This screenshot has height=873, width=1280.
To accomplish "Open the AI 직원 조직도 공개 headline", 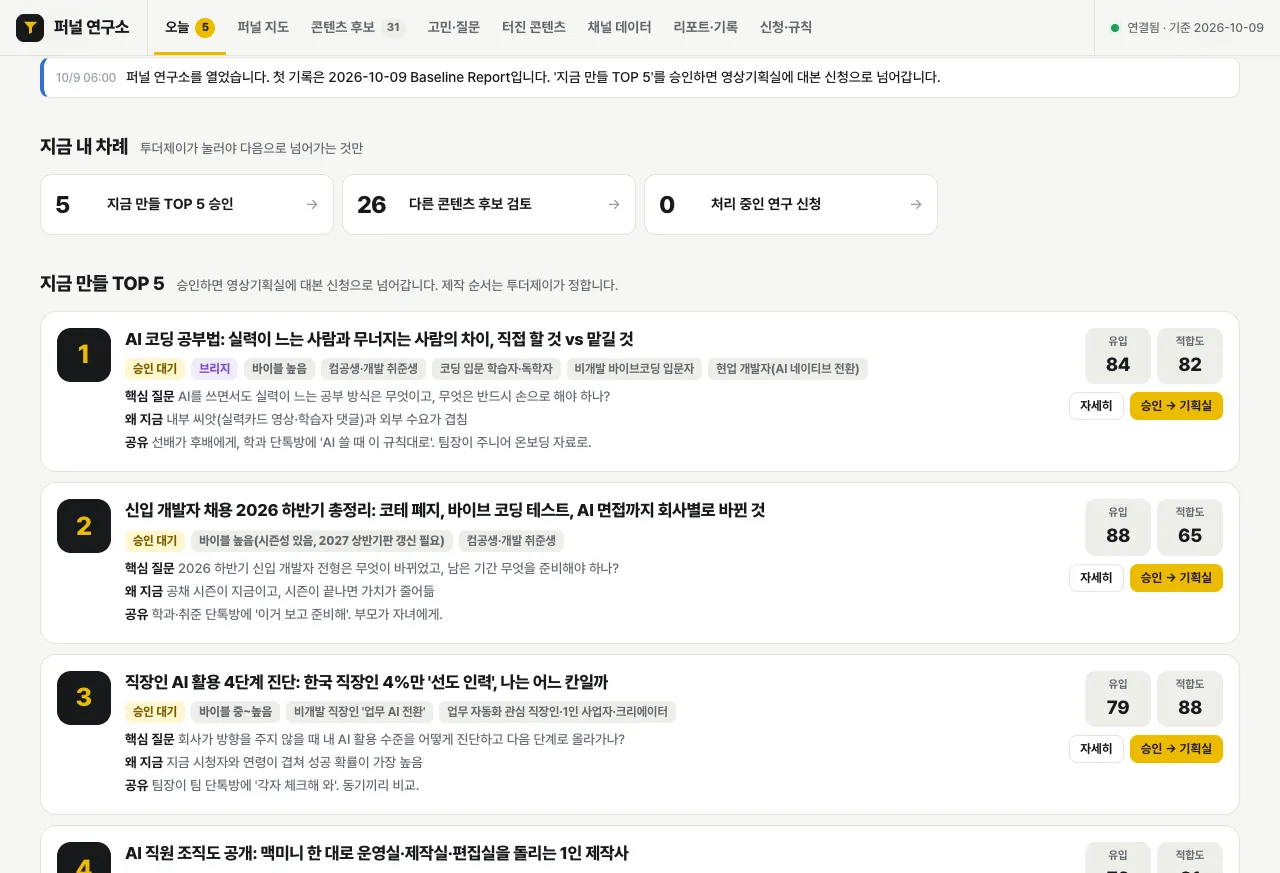I will click(x=377, y=853).
